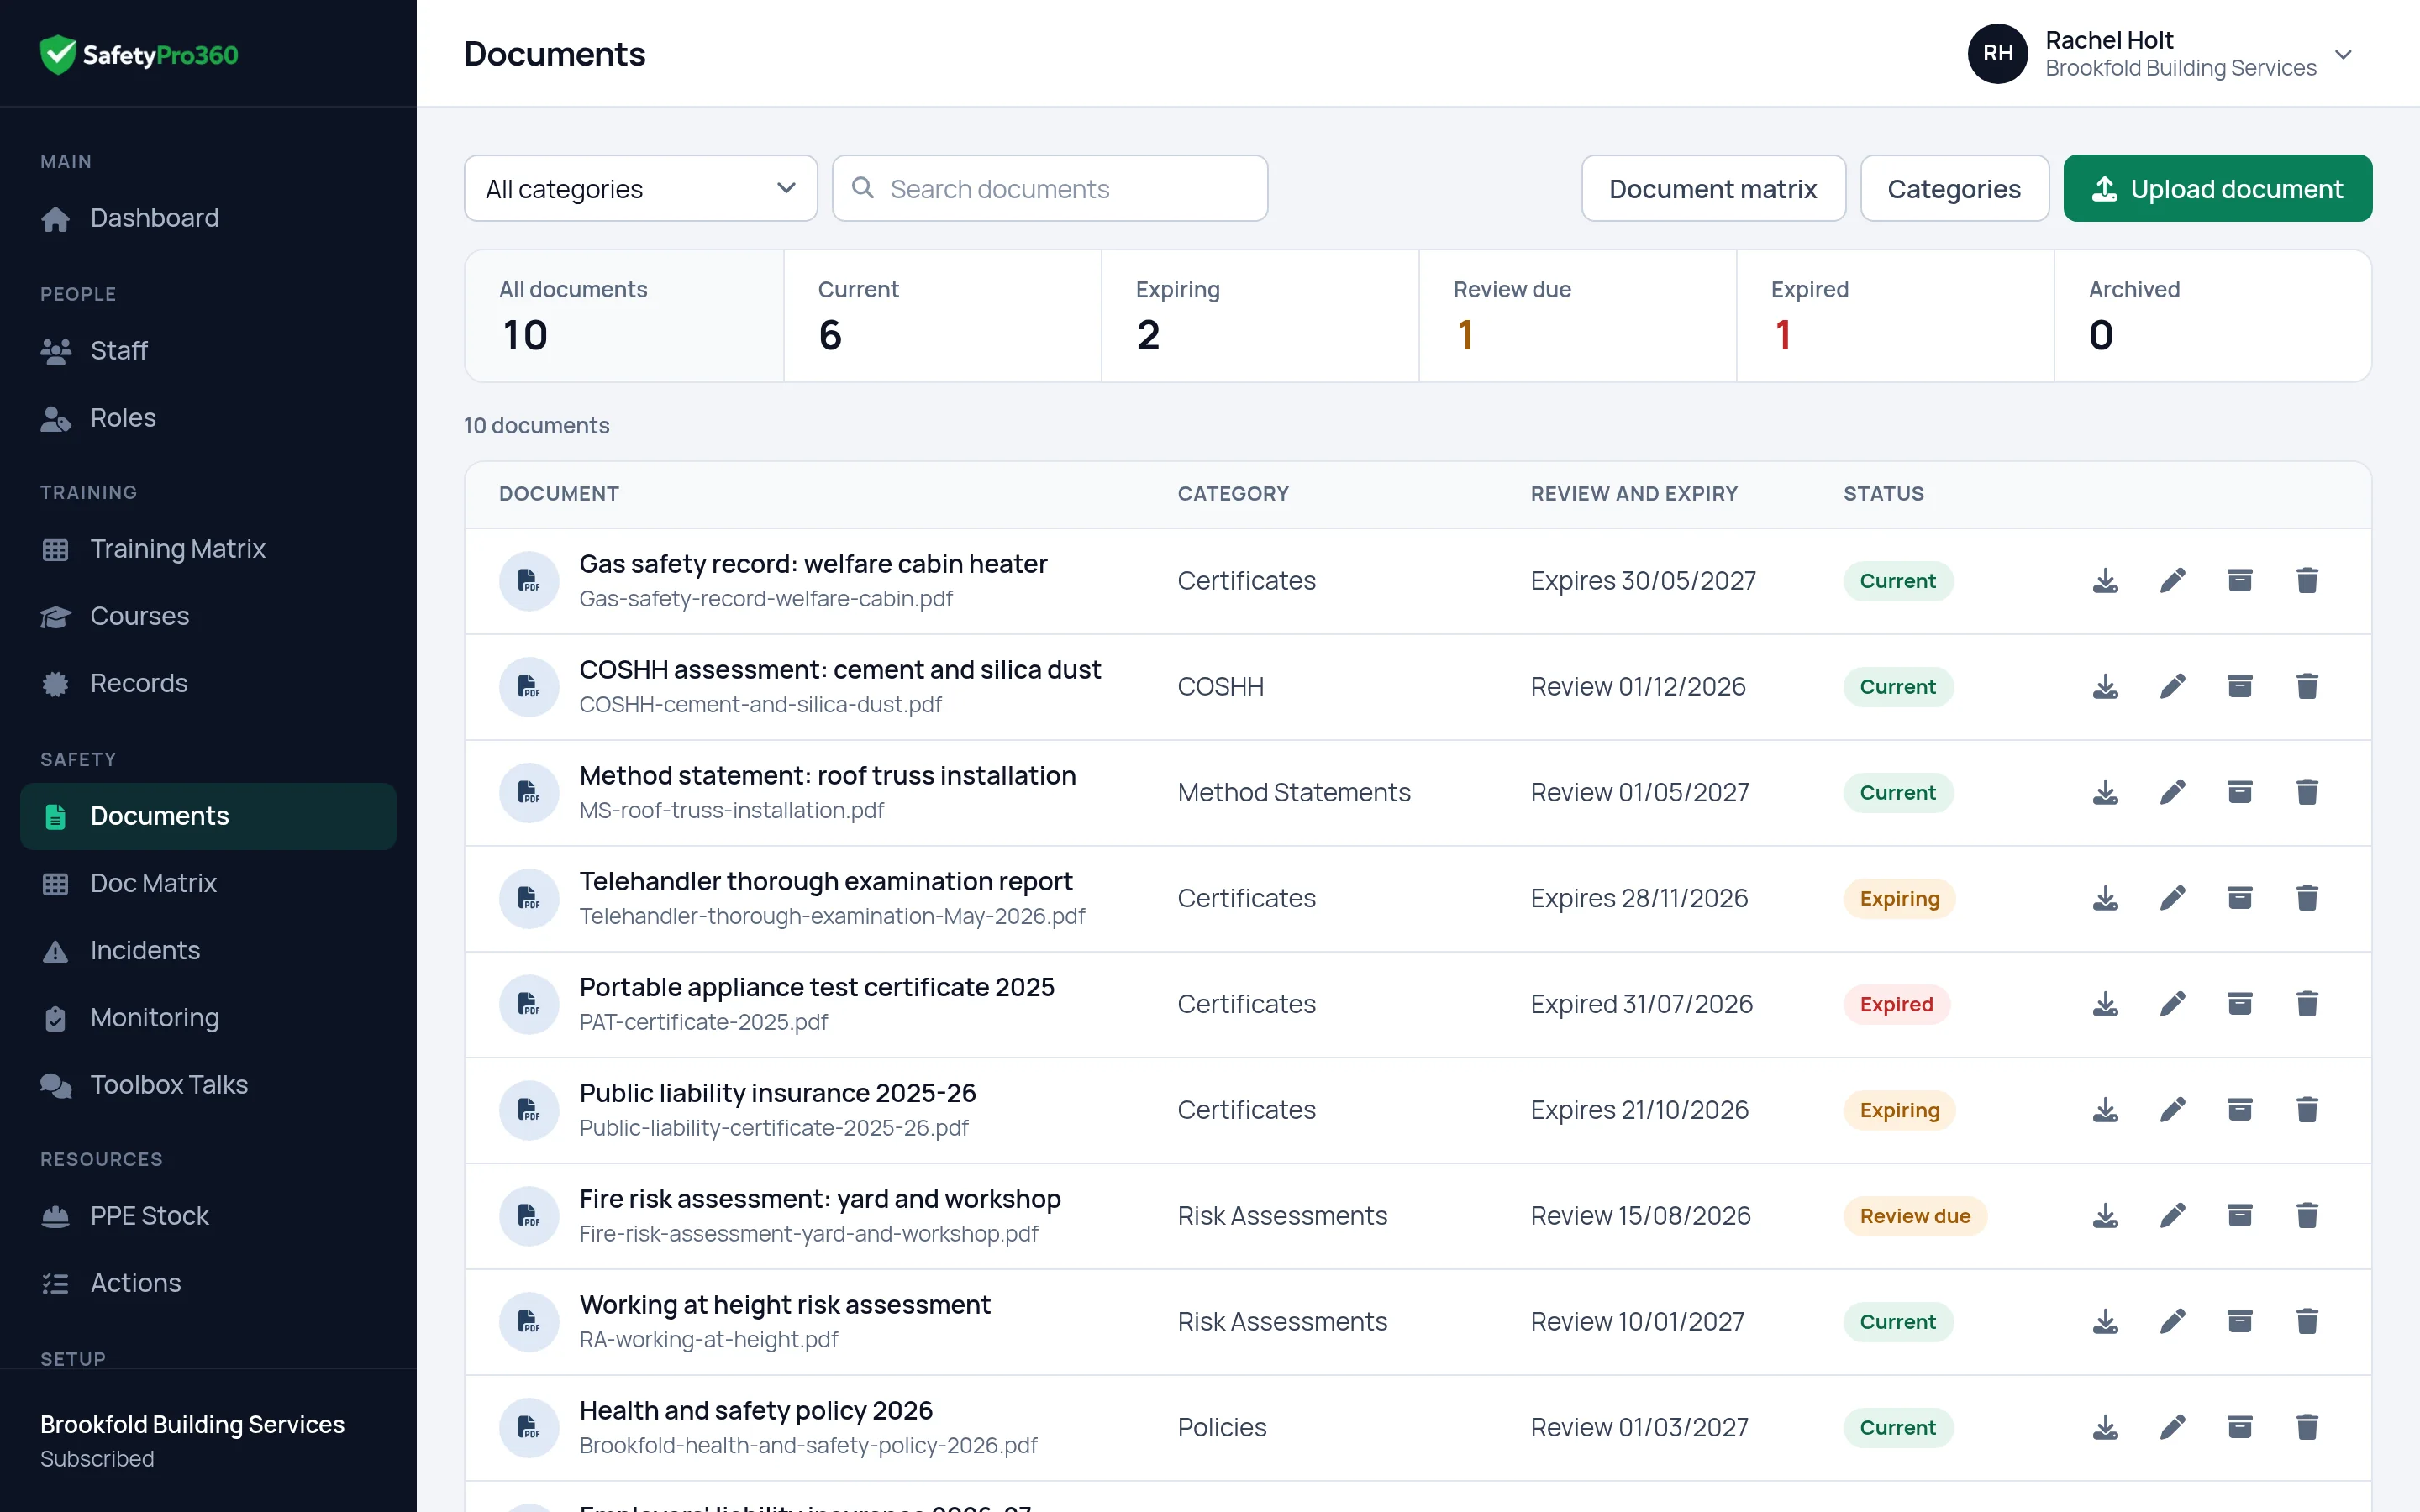This screenshot has height=1512, width=2420.
Task: Click the REVIEW AND EXPIRY column header
Action: [x=1634, y=494]
